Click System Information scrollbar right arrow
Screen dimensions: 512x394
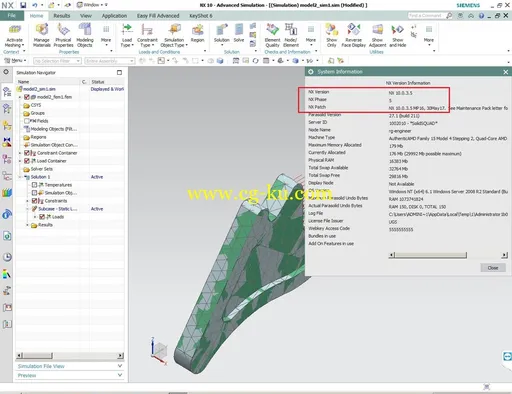point(504,255)
